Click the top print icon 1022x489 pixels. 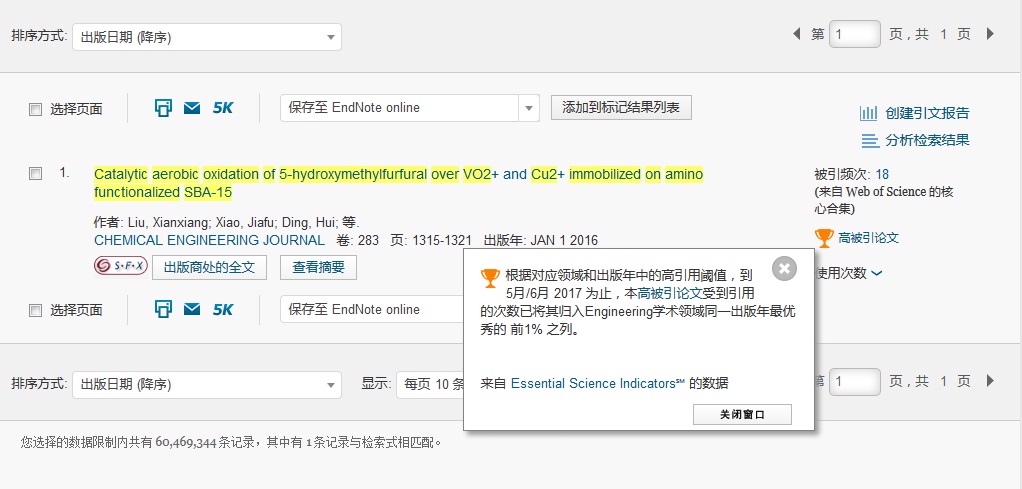click(164, 108)
